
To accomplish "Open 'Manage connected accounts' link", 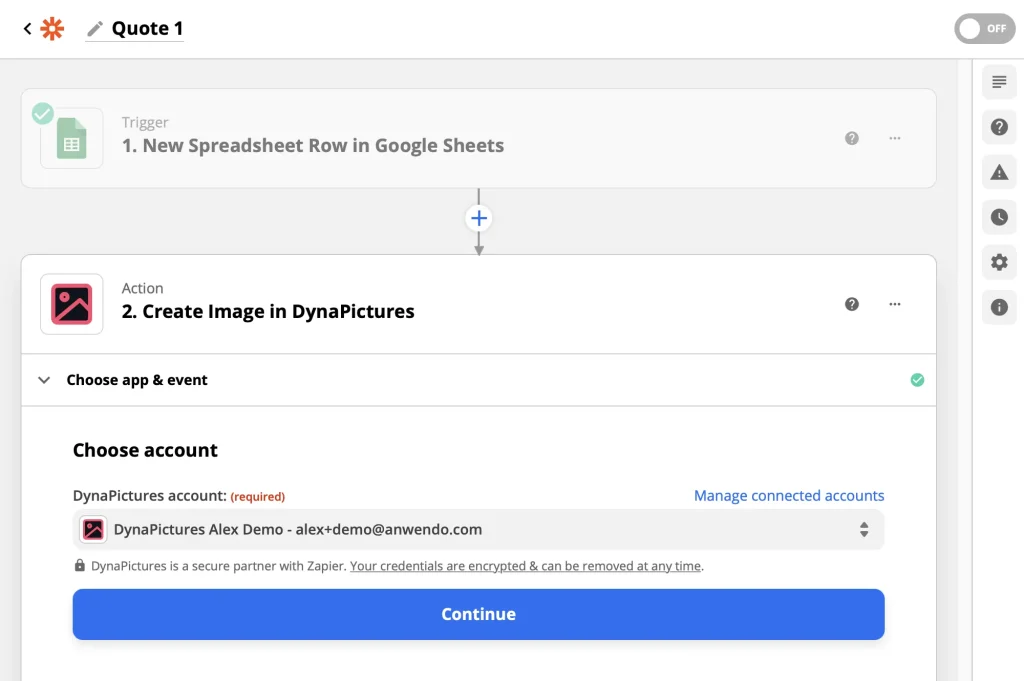I will pos(789,496).
